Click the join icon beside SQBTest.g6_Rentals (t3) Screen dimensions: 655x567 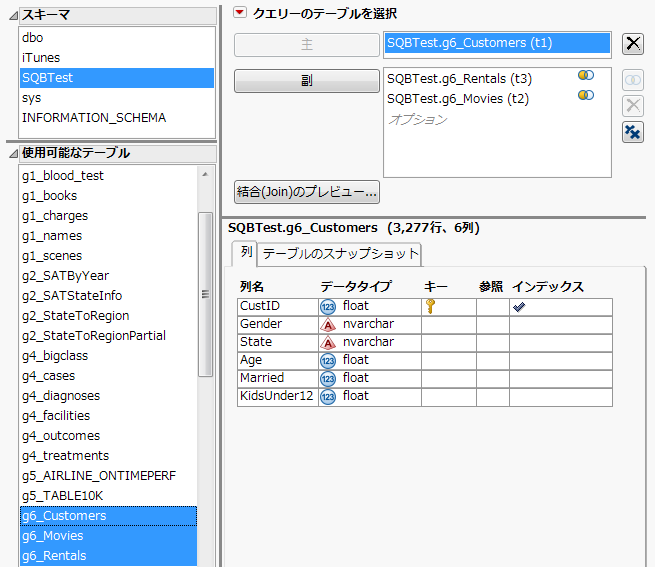586,77
